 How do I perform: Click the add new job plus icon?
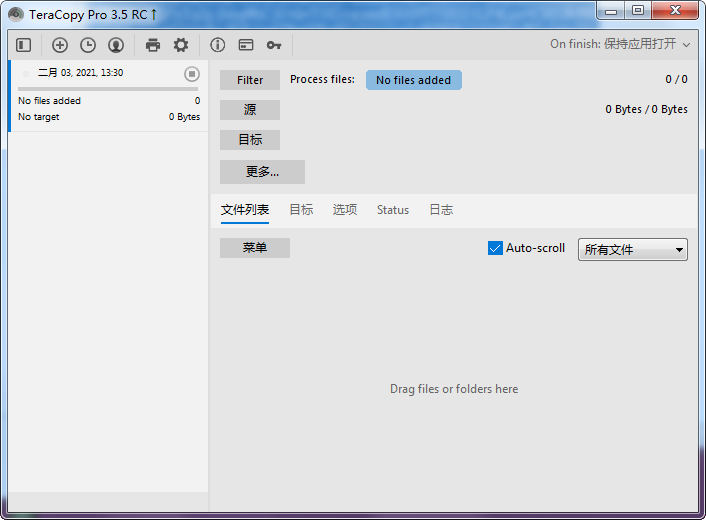[60, 45]
